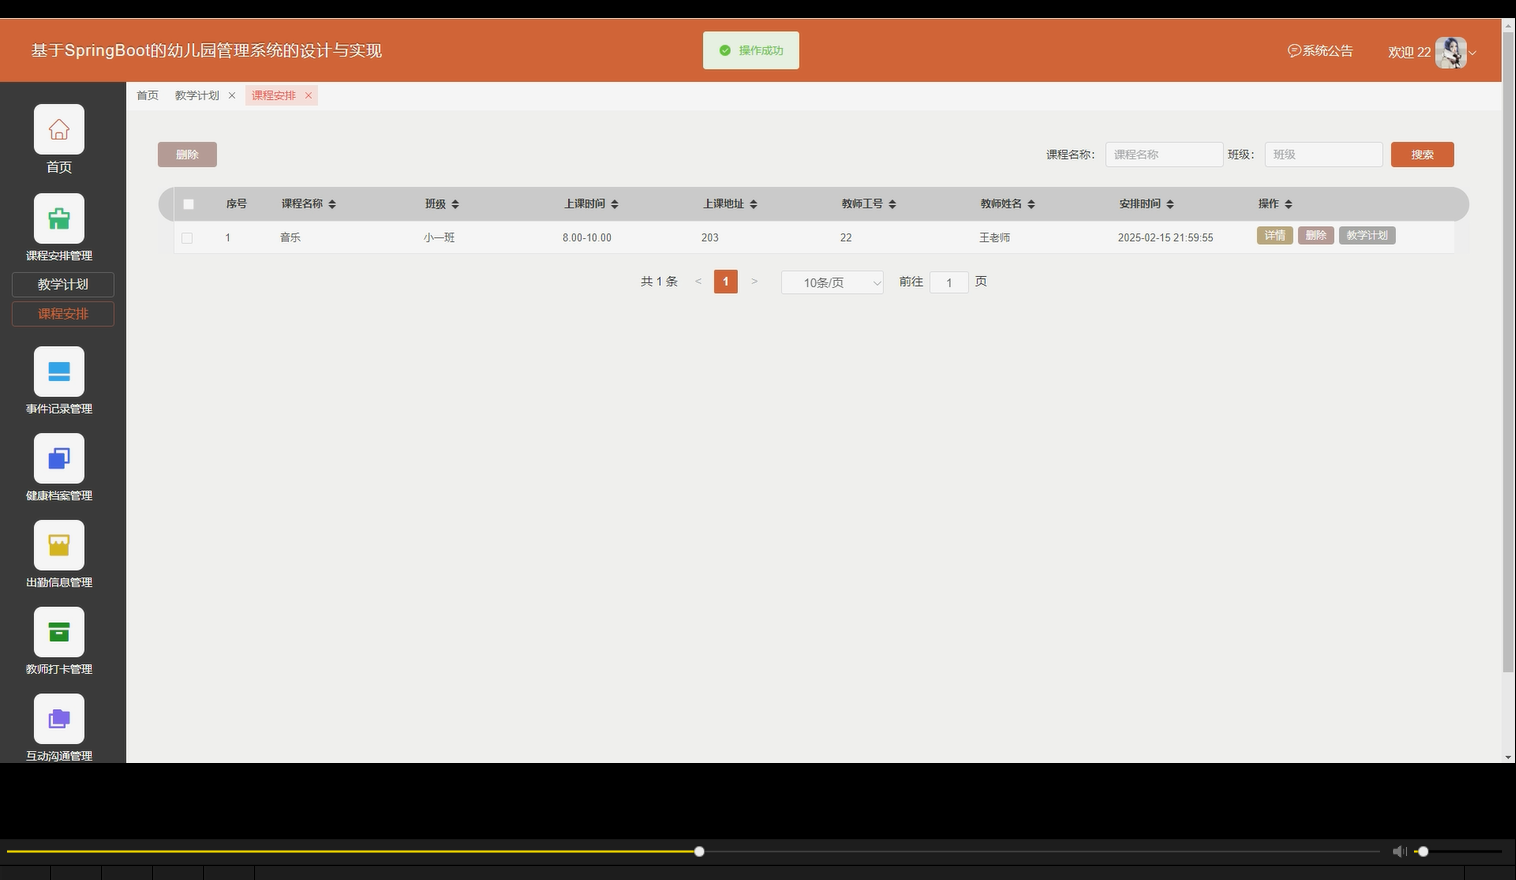
Task: Sort by 安排时间 column arrows
Action: click(x=1170, y=204)
